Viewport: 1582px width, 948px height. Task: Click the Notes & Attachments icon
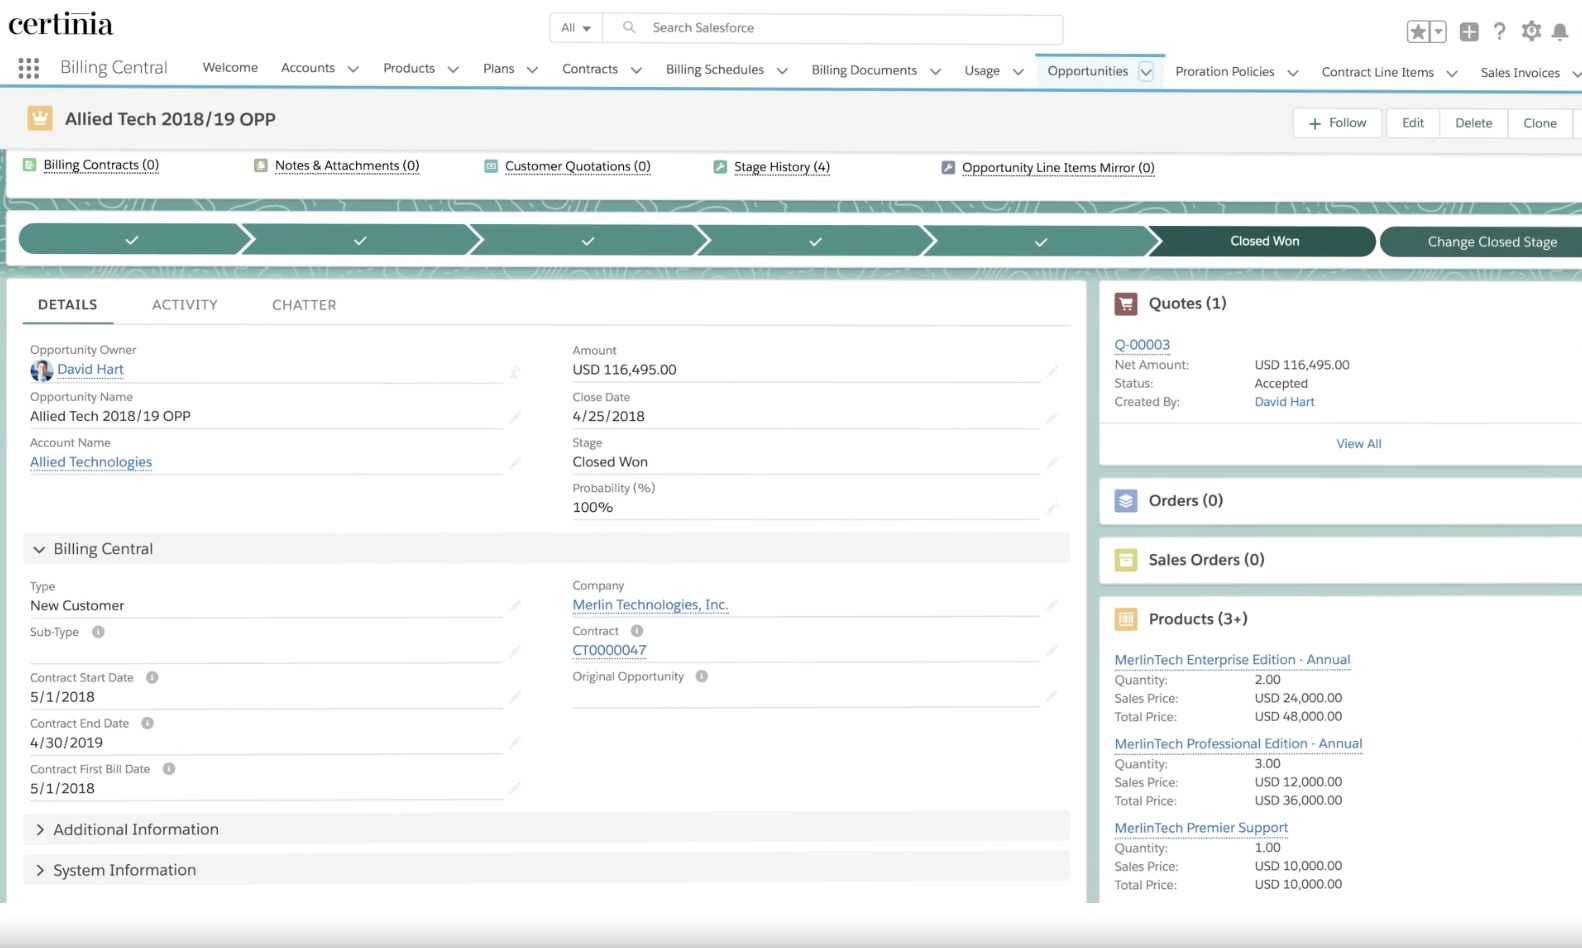[x=261, y=166]
